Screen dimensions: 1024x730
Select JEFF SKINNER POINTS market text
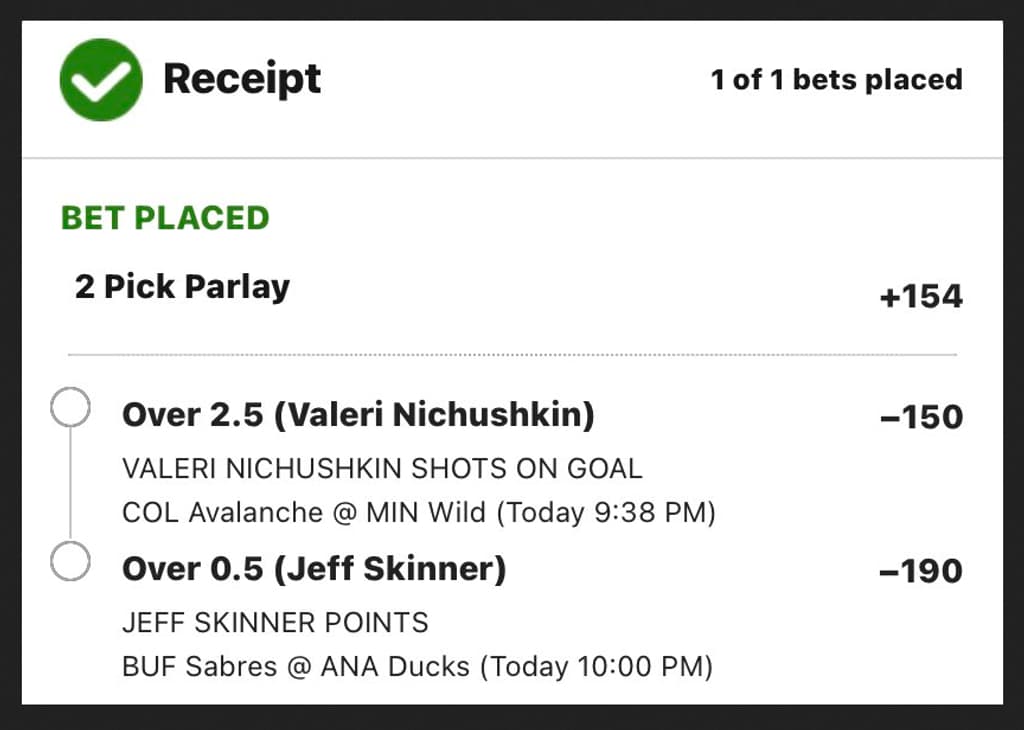point(275,622)
